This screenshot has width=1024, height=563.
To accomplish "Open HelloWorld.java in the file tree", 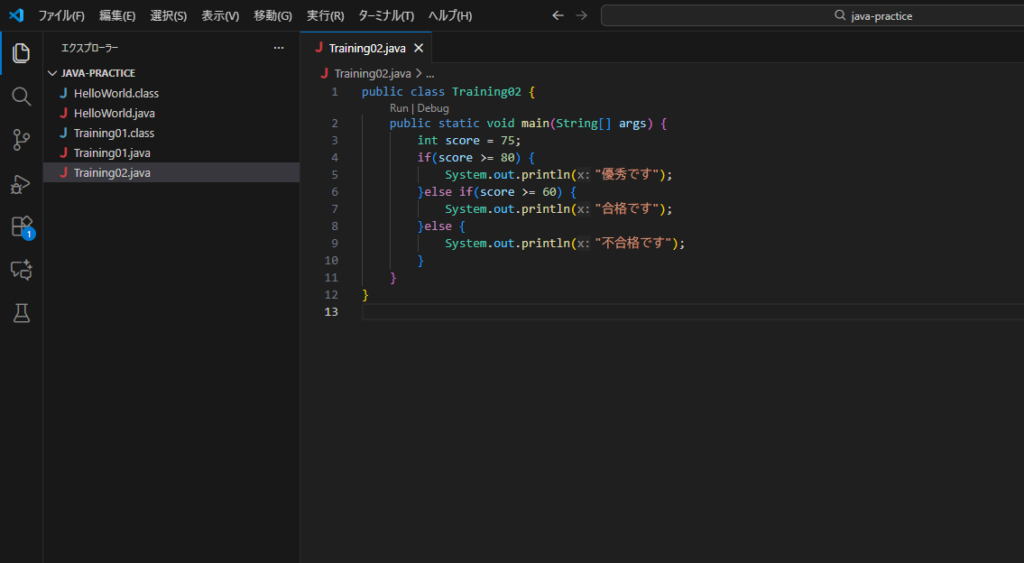I will pyautogui.click(x=114, y=113).
